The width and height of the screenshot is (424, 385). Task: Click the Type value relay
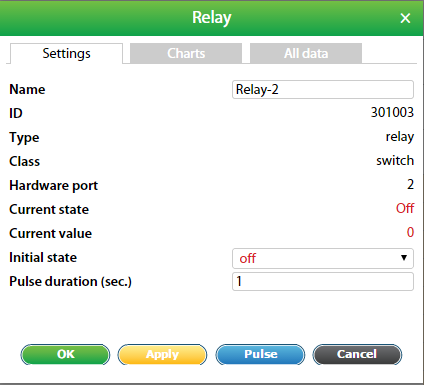tap(400, 137)
